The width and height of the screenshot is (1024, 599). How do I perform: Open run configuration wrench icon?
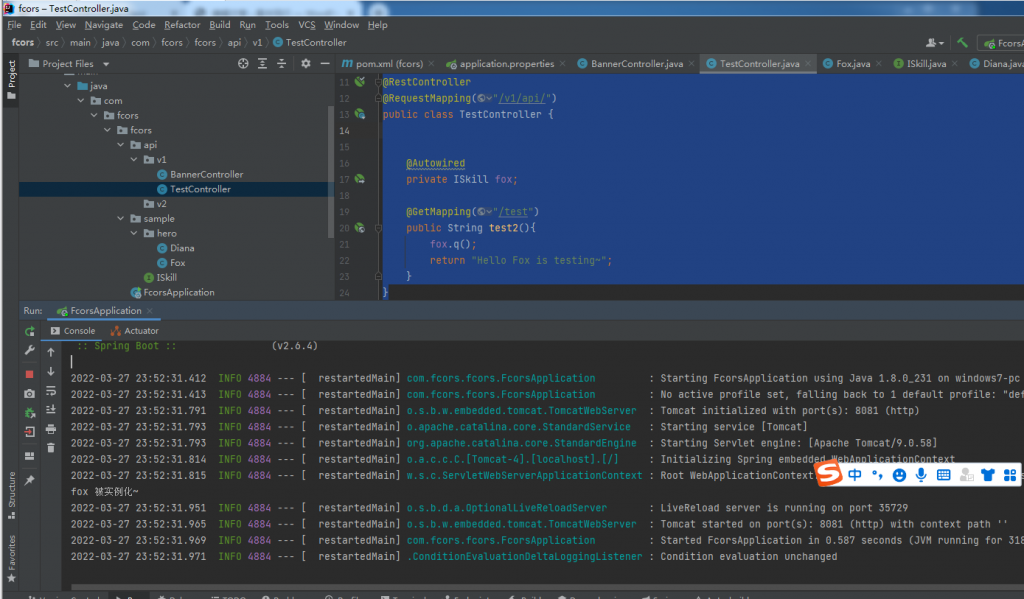point(29,350)
